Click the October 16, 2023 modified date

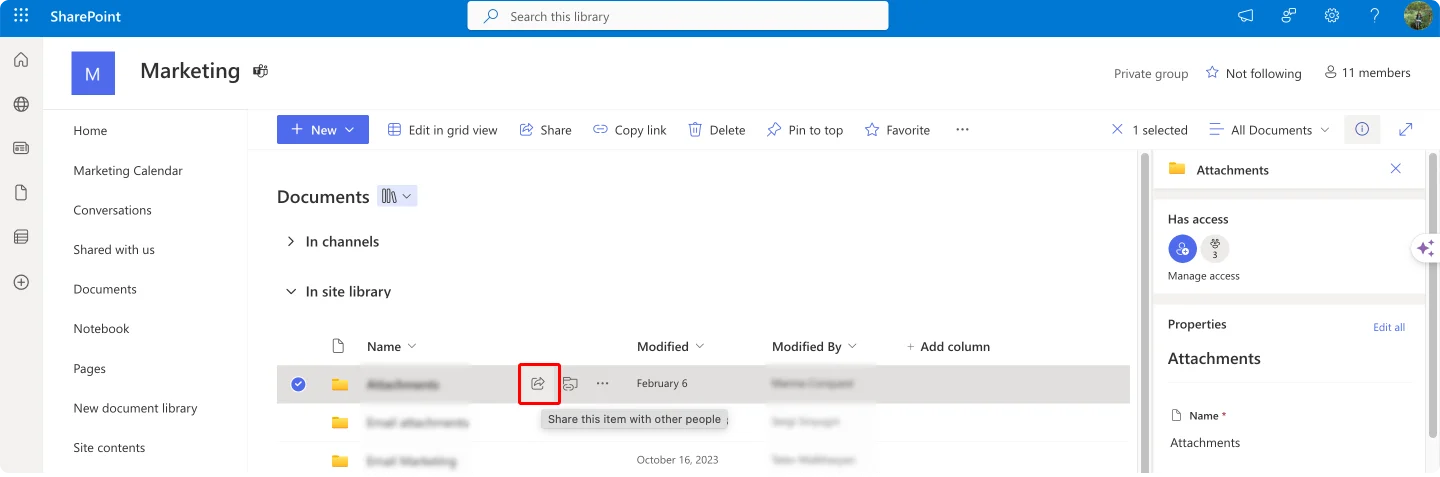[x=677, y=461]
